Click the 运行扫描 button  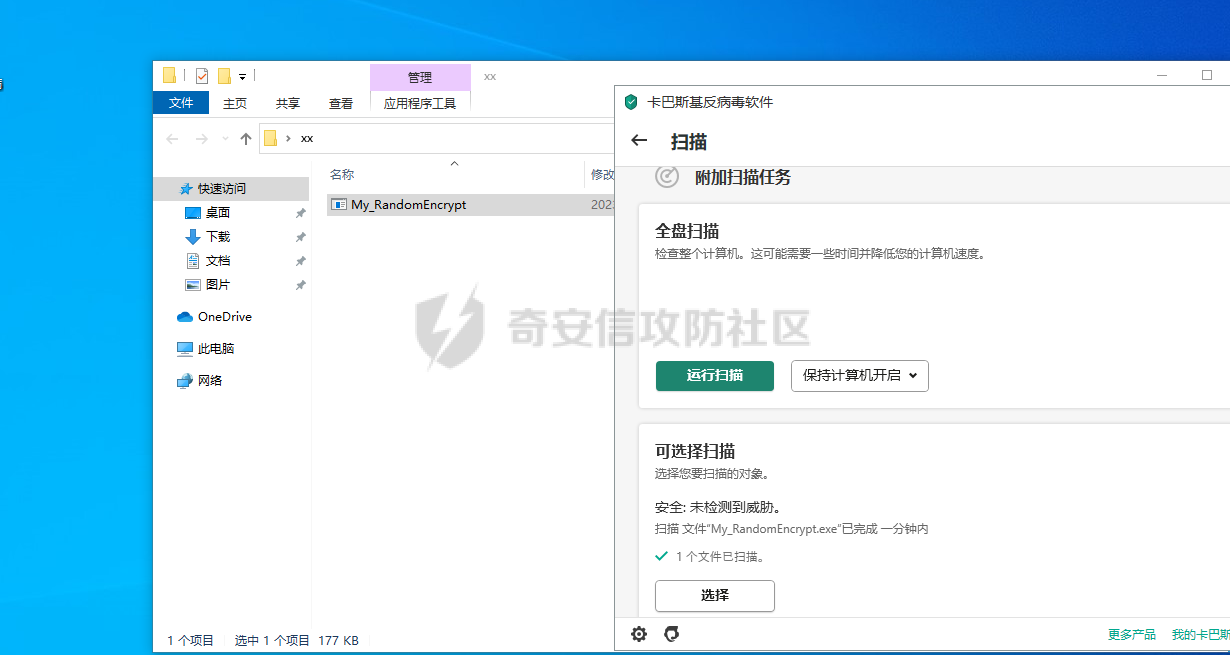(715, 376)
